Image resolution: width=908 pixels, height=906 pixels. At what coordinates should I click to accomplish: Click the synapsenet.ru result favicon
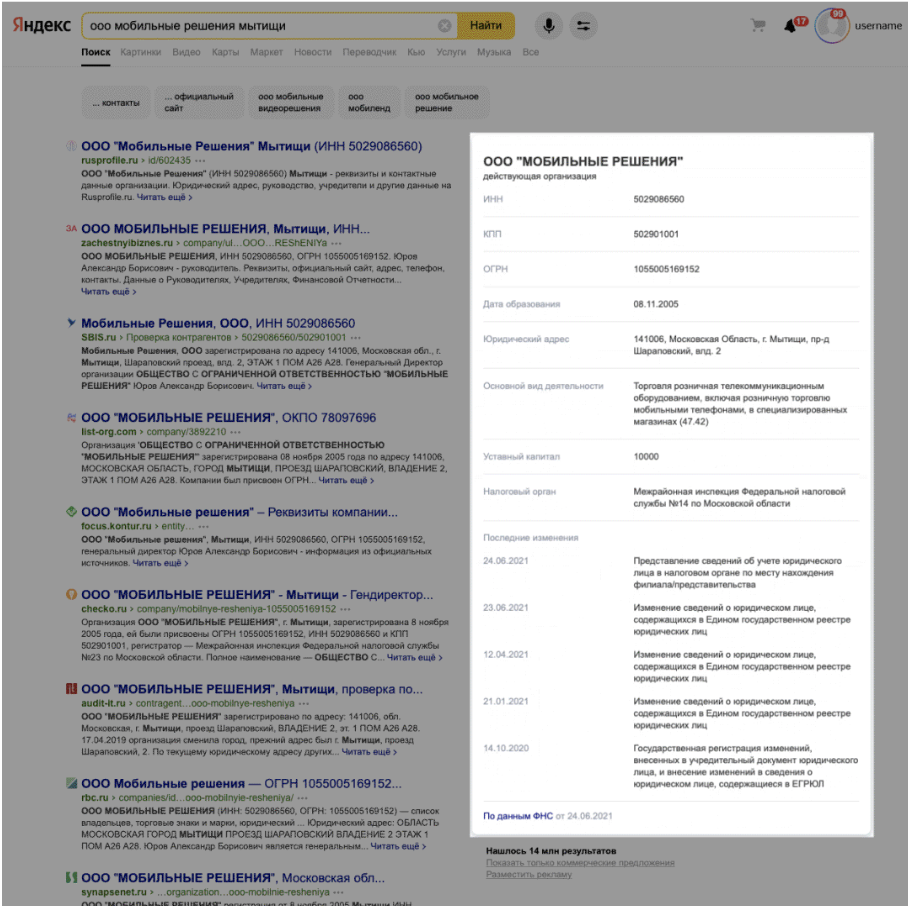pos(71,878)
